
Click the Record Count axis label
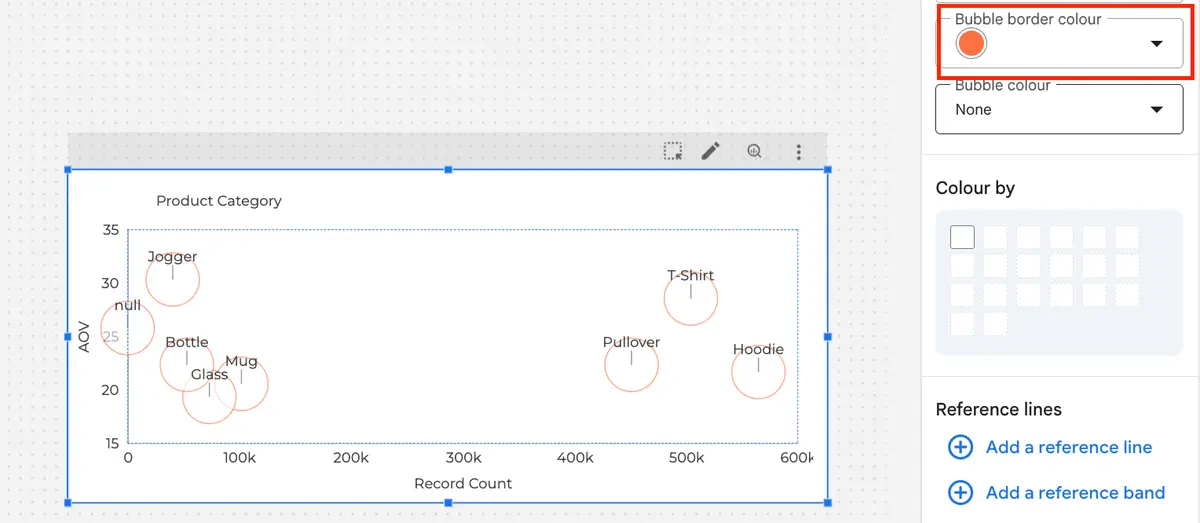click(x=463, y=483)
